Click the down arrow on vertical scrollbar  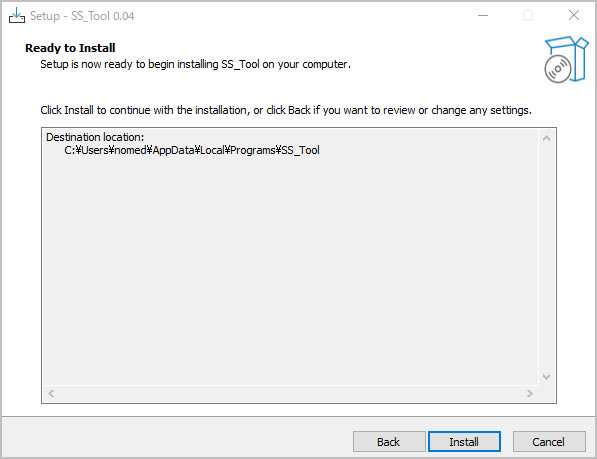(546, 376)
